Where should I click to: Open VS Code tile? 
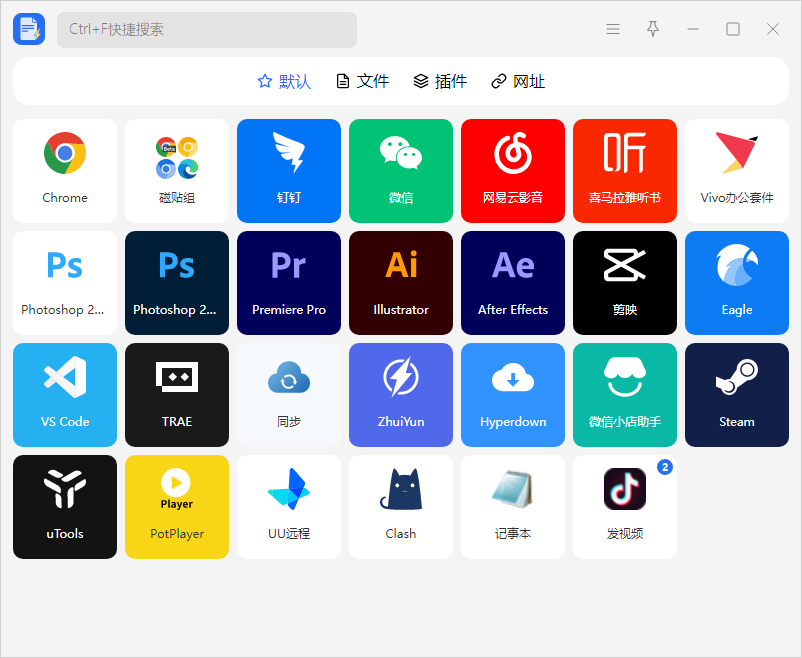(x=65, y=395)
